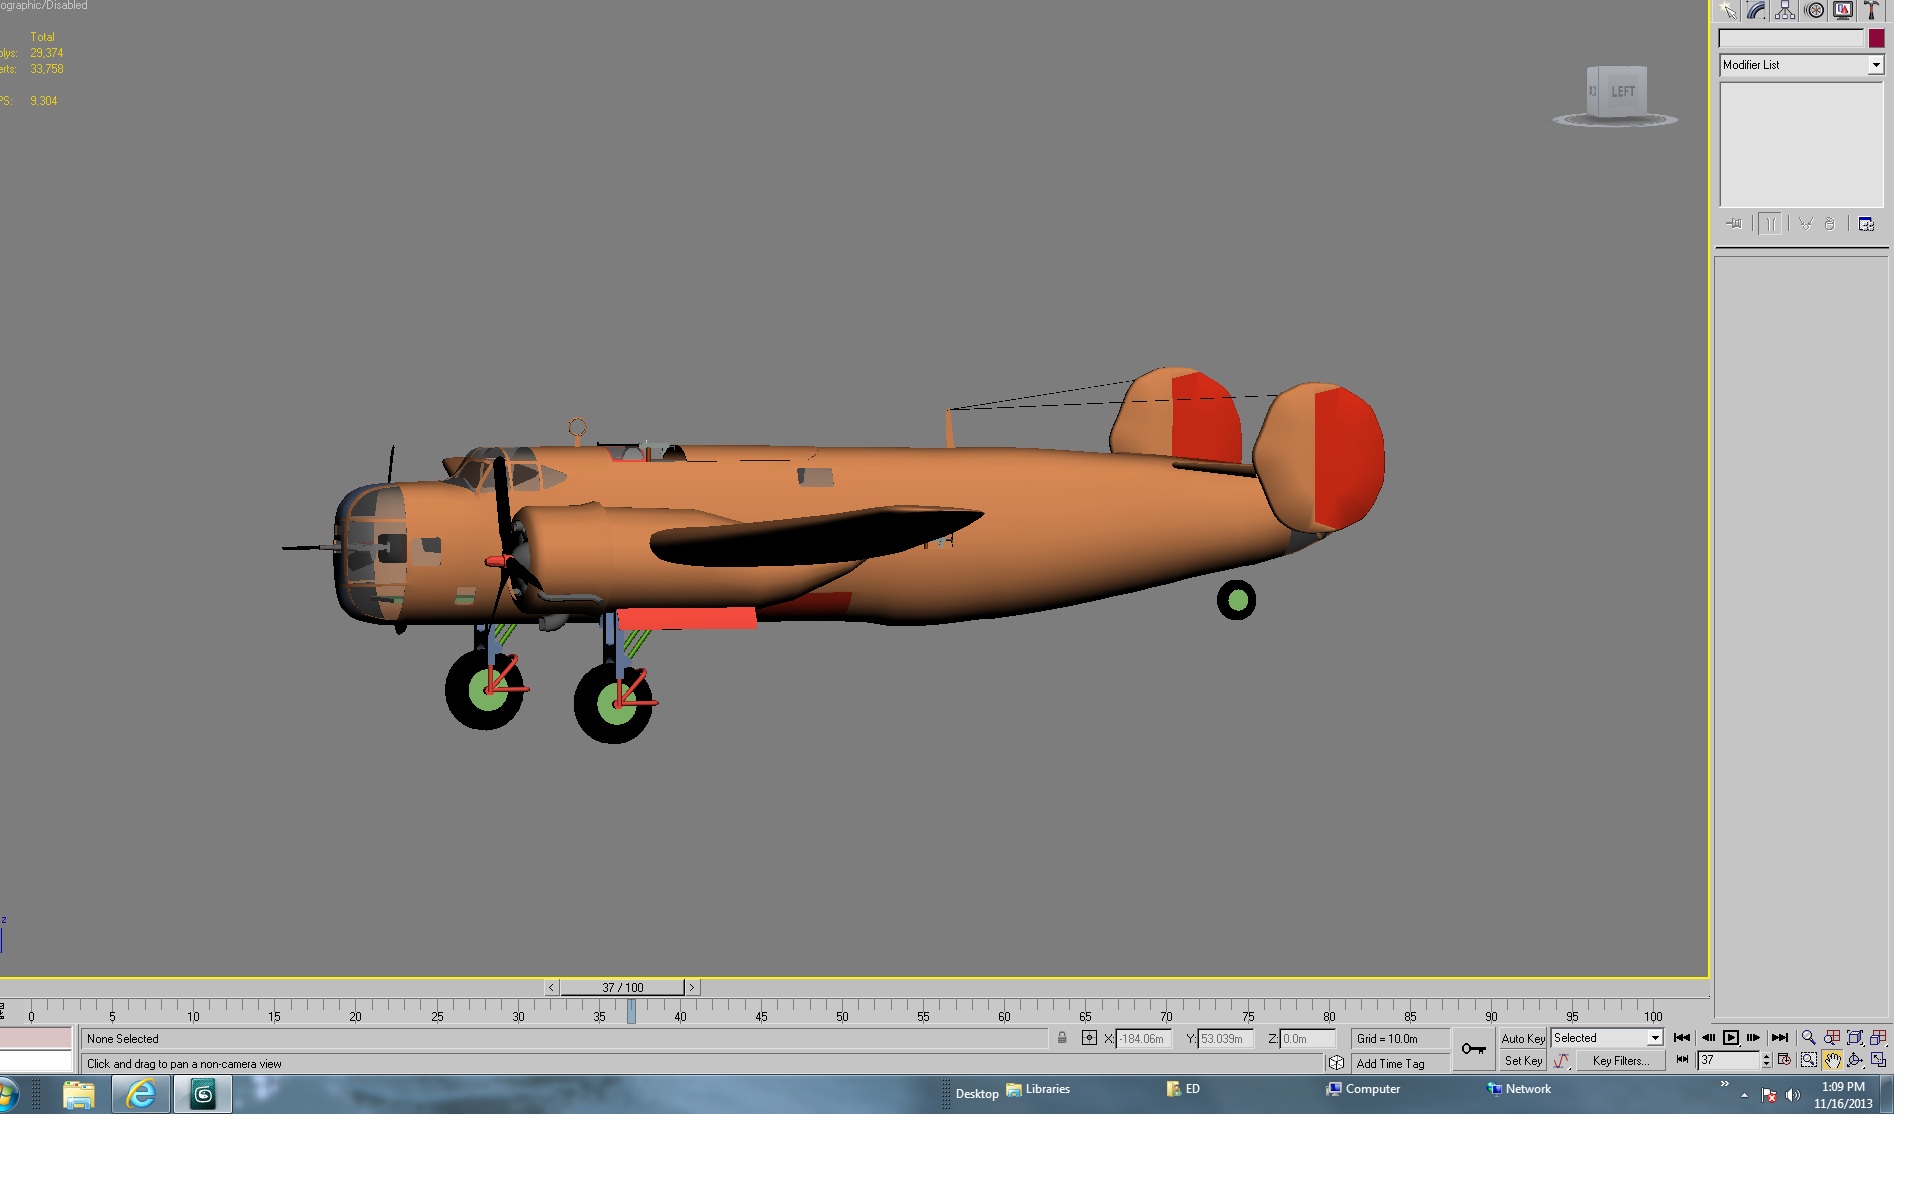Click frame 80 on the track bar

click(x=1329, y=1016)
